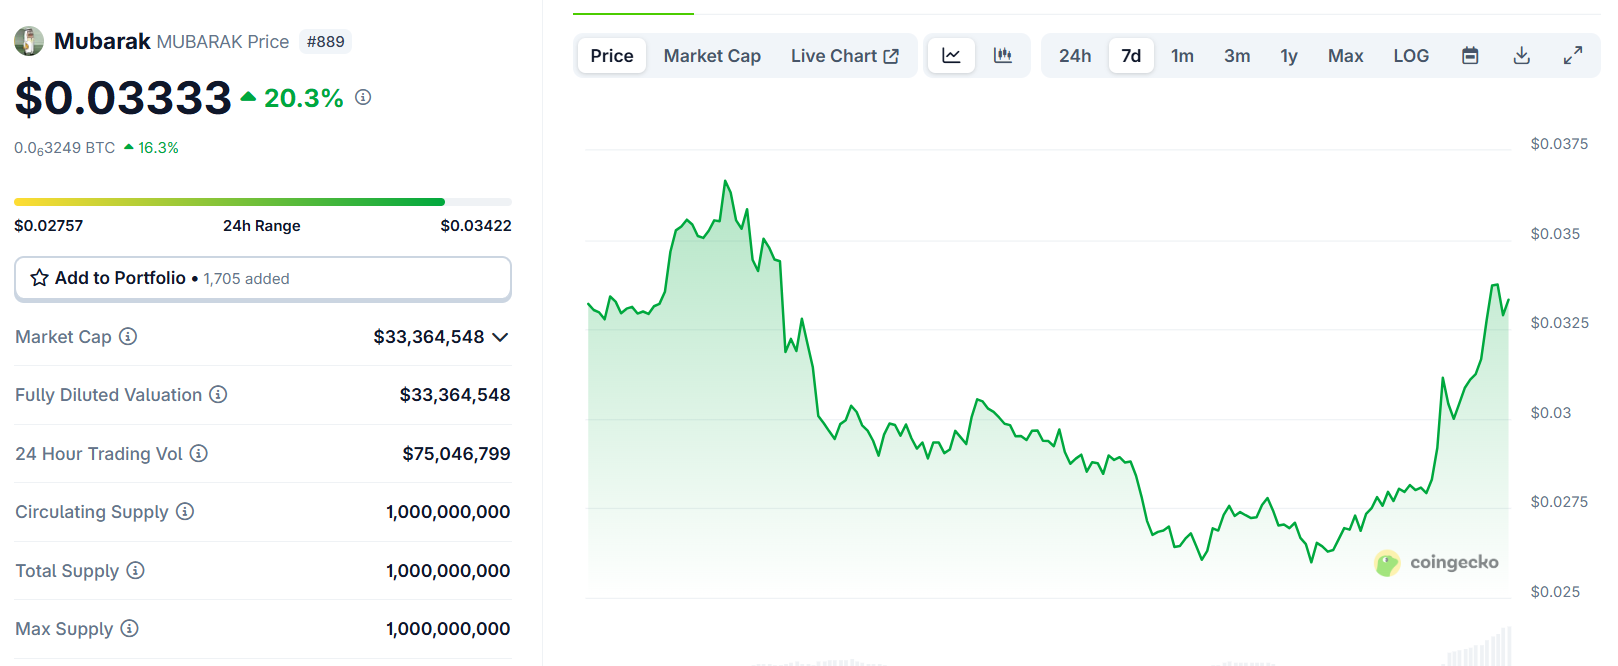Image resolution: width=1618 pixels, height=666 pixels.
Task: Switch to line chart view icon
Action: click(951, 56)
